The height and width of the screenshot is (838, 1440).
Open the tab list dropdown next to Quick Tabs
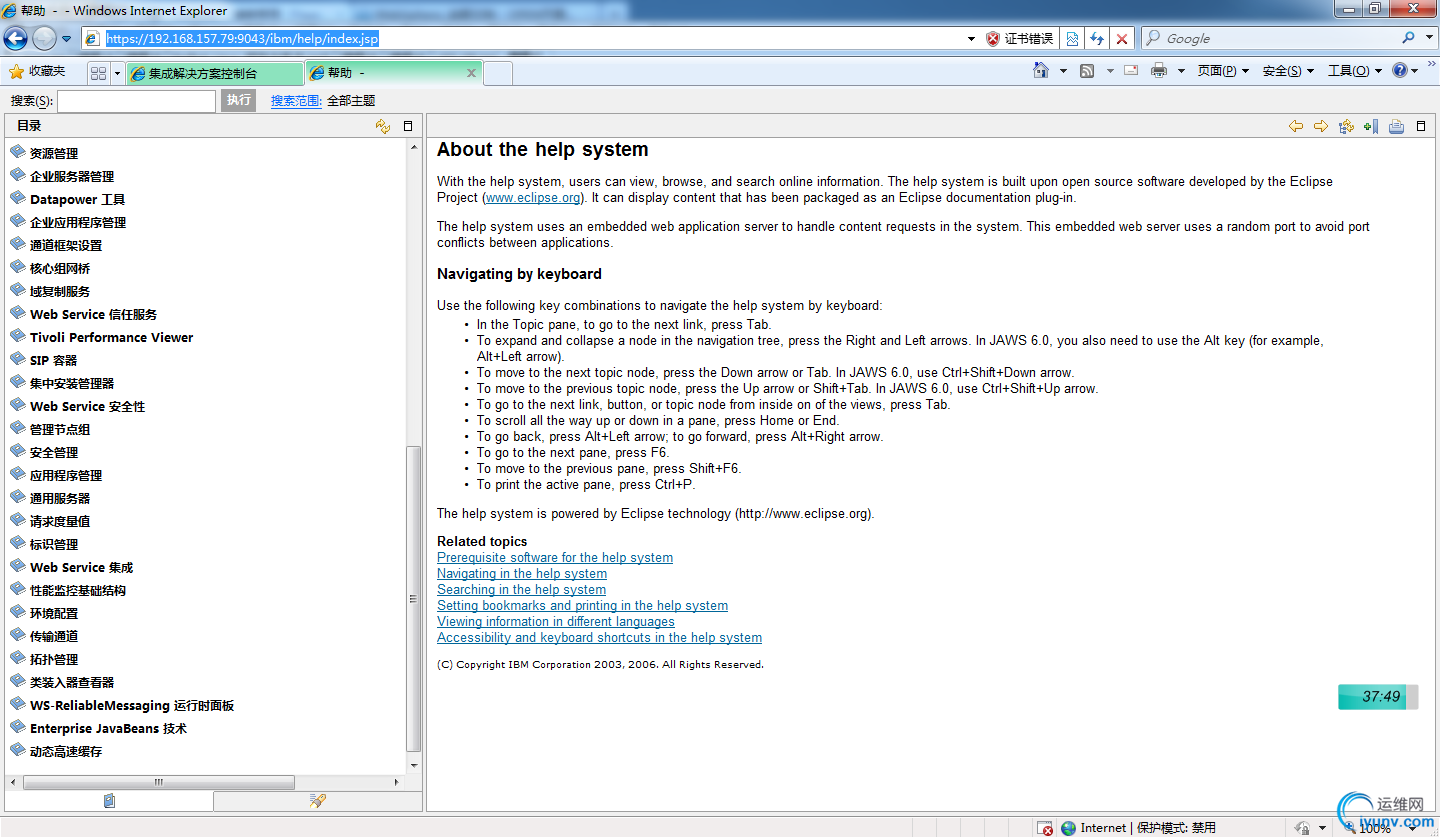click(x=117, y=73)
